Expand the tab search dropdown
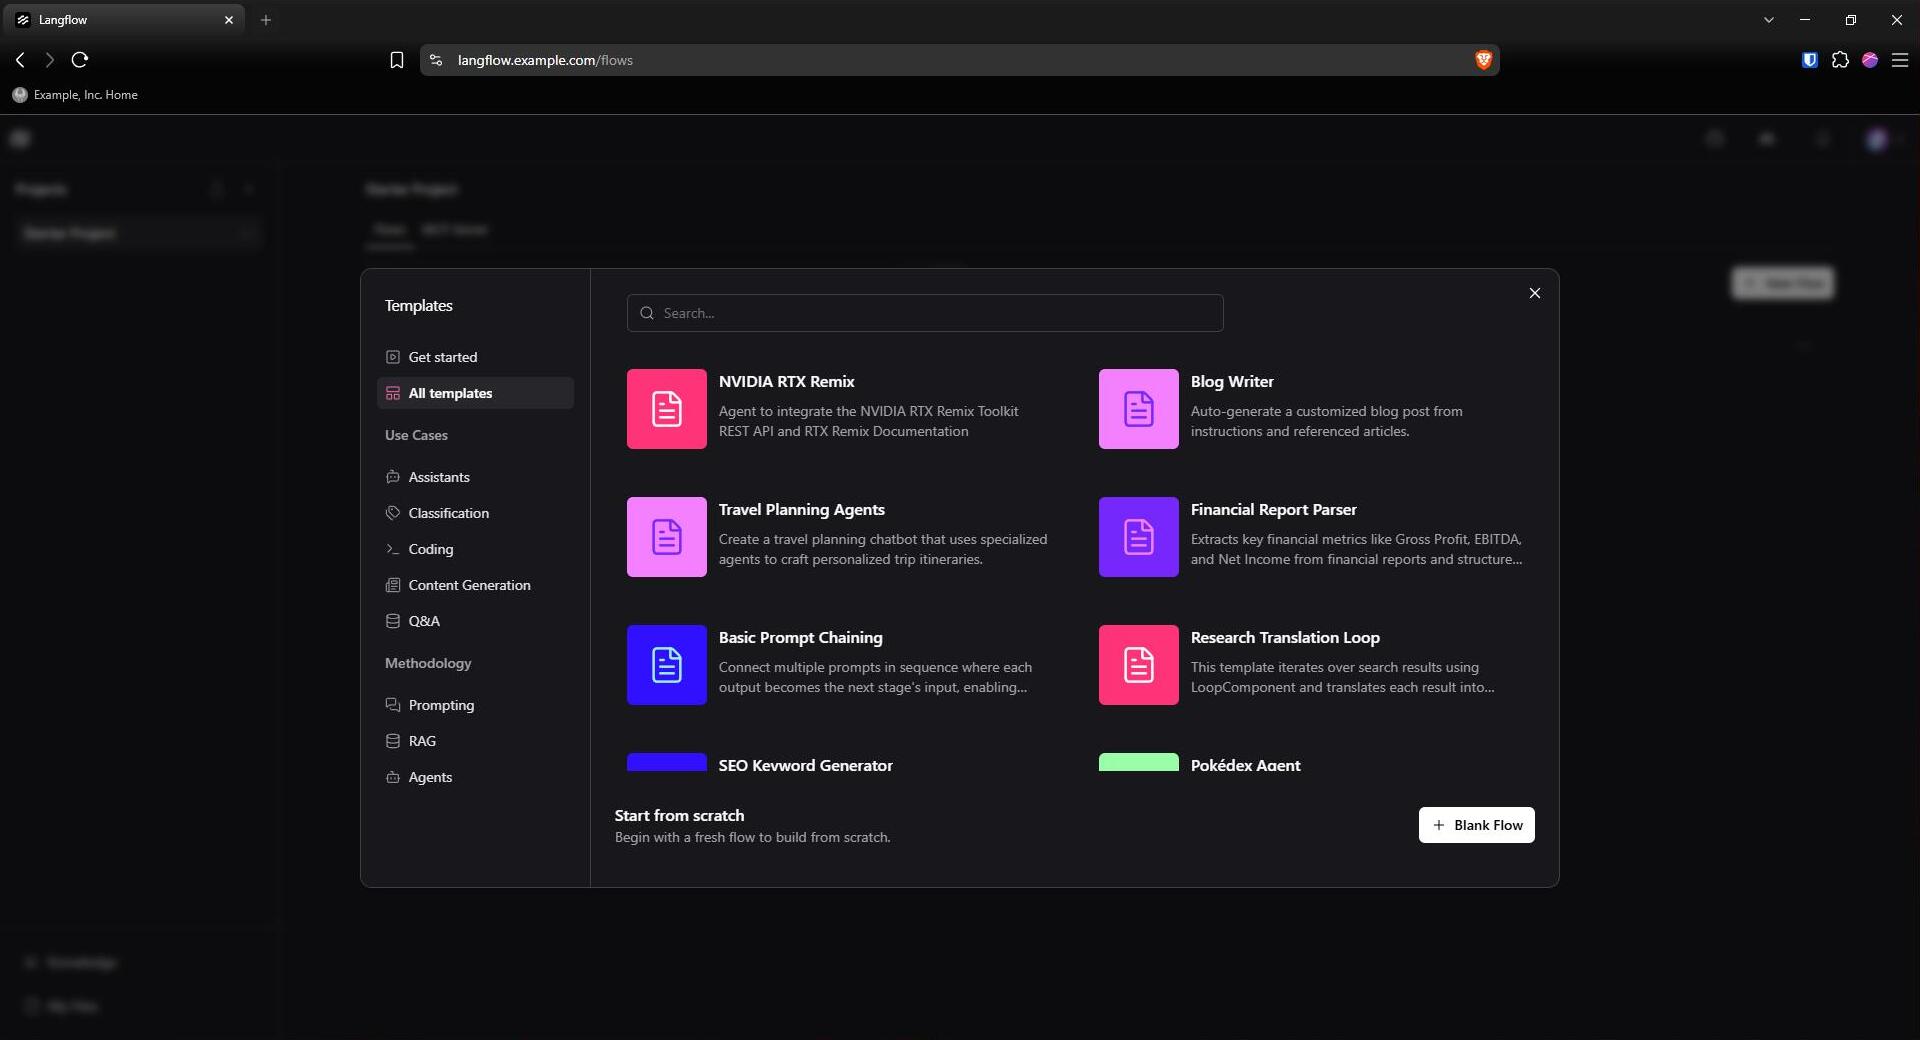The width and height of the screenshot is (1920, 1040). 1768,20
